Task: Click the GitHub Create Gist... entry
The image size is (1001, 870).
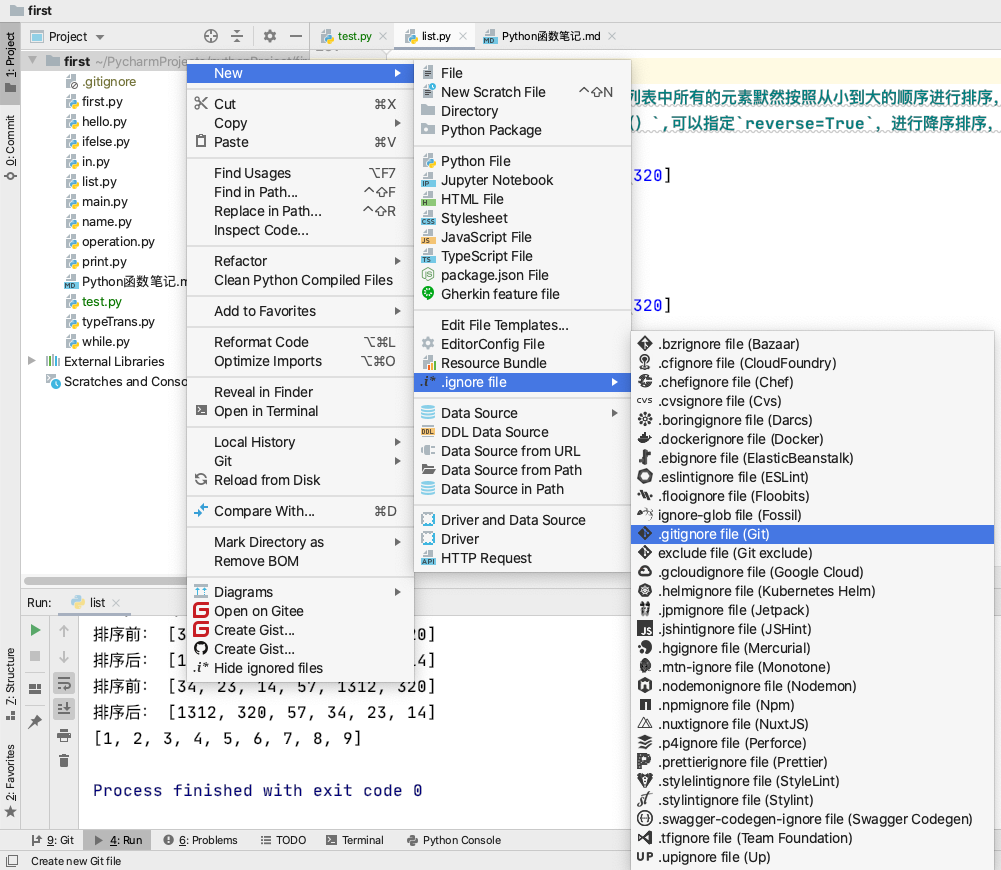Action: (300, 649)
